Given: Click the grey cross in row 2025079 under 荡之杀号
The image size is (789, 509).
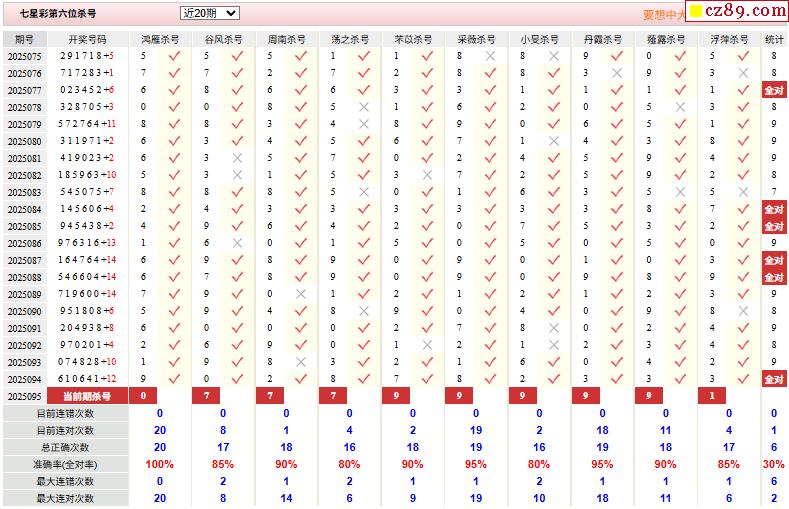Looking at the screenshot, I should (364, 124).
